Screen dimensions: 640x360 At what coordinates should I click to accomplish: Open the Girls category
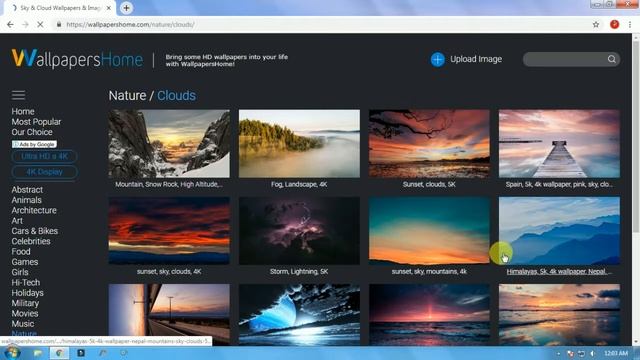20,272
